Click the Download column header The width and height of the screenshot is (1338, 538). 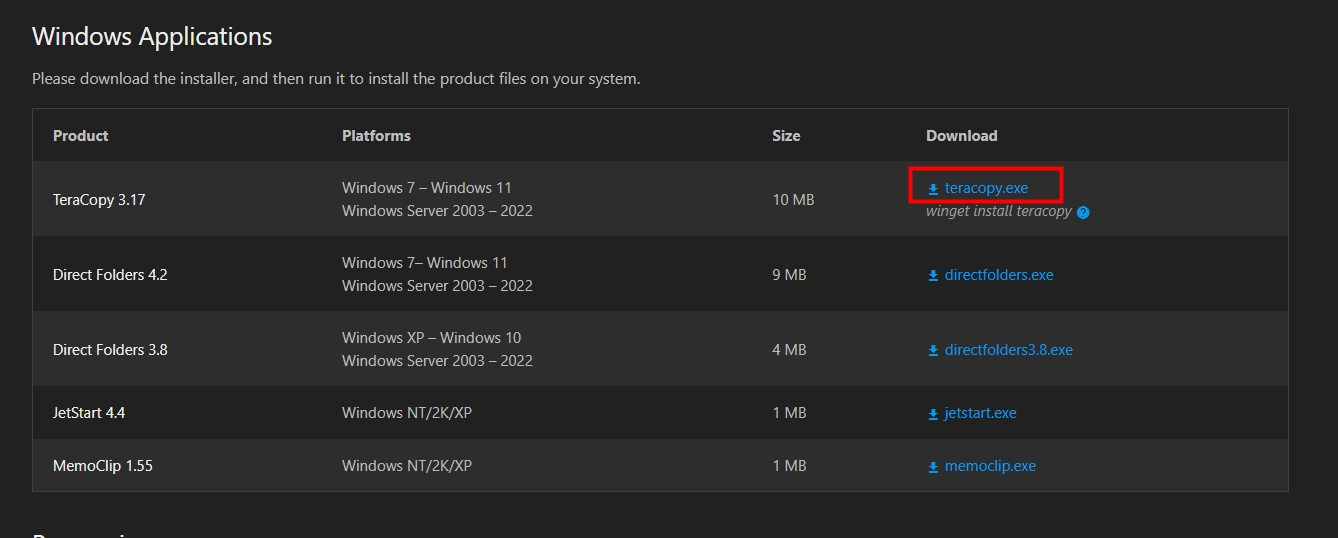[x=961, y=136]
